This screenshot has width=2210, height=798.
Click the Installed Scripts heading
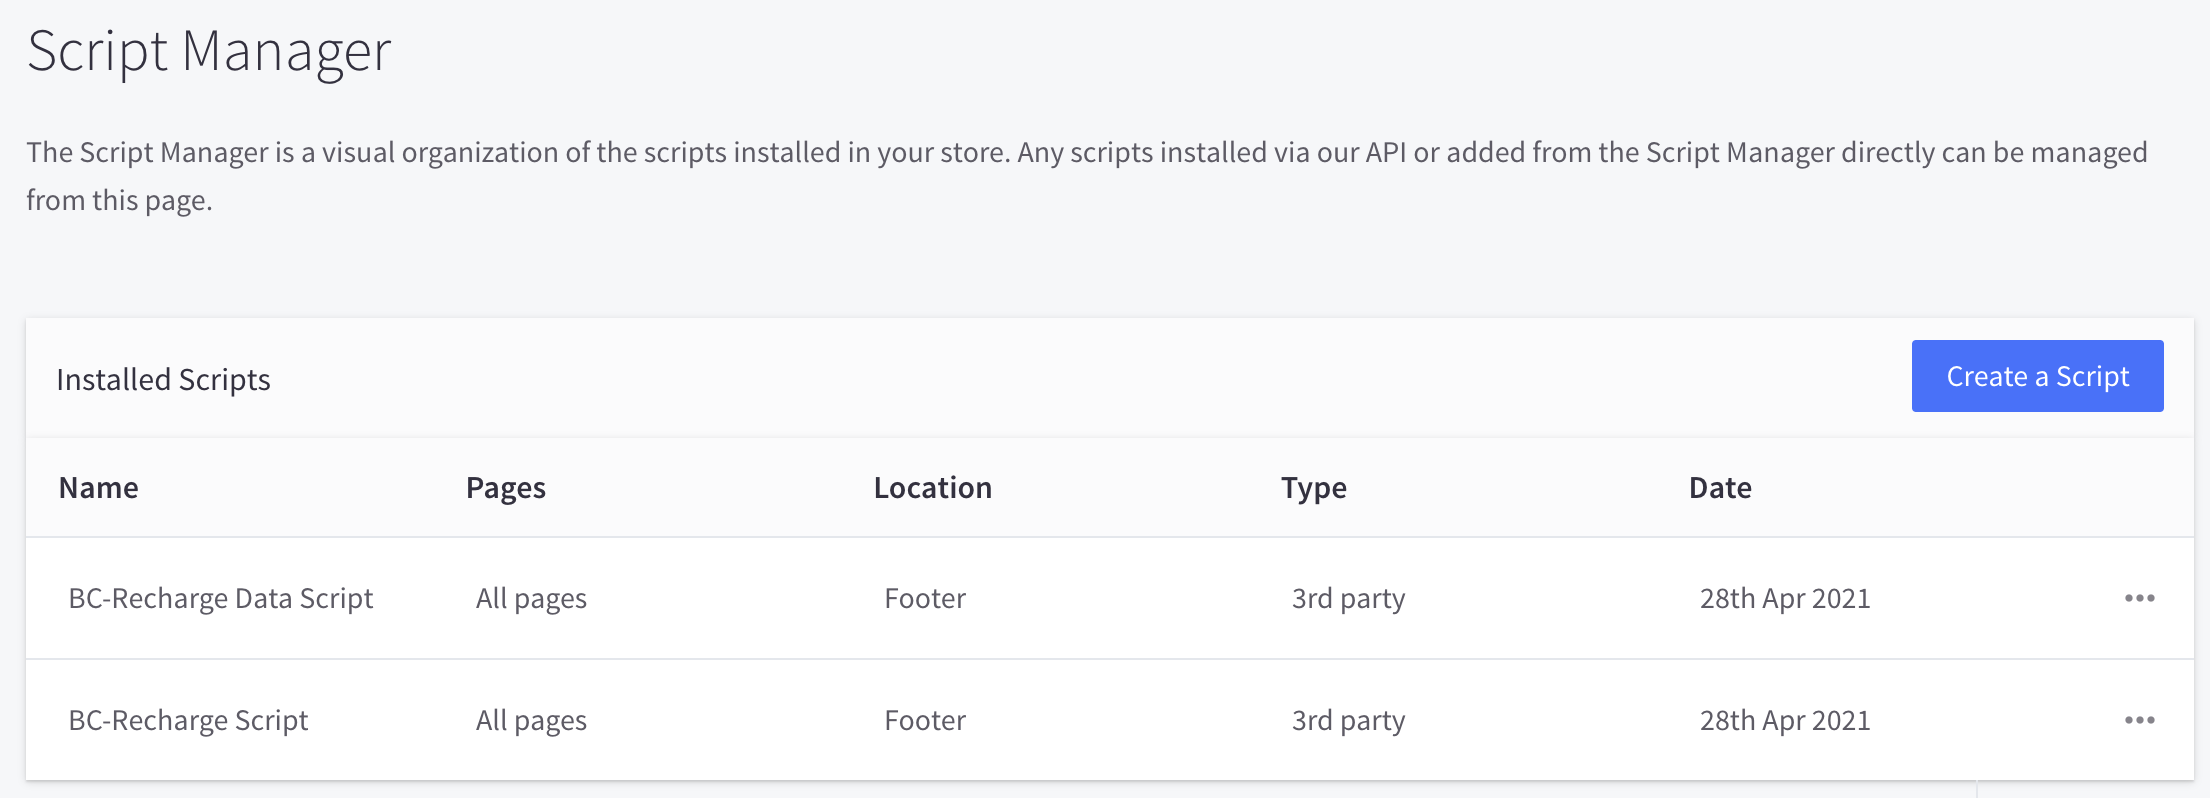[163, 379]
